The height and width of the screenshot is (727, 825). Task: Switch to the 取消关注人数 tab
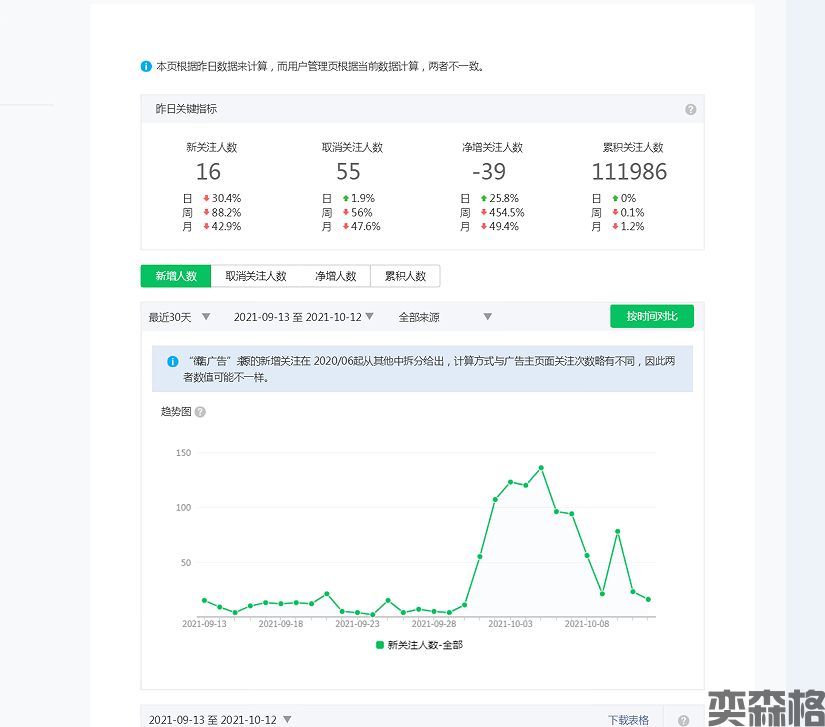256,276
